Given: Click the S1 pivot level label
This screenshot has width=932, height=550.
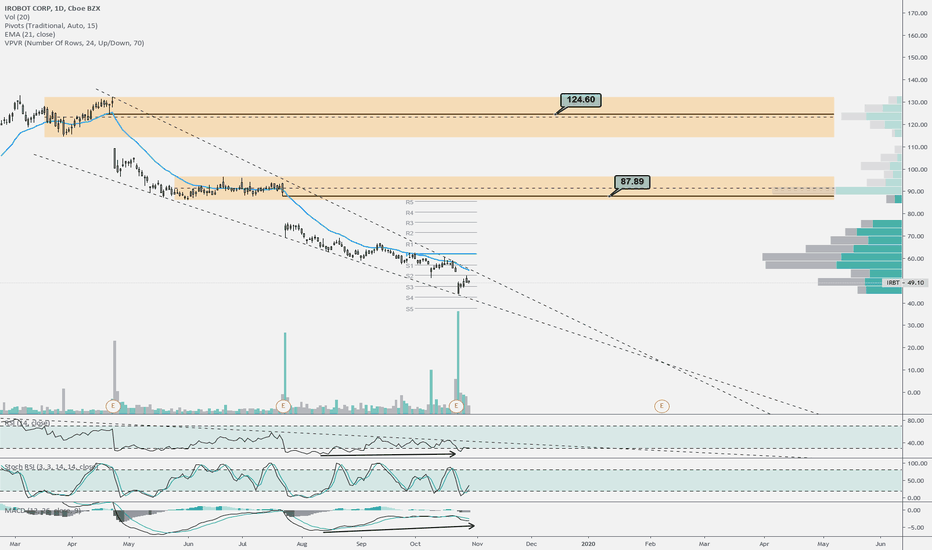Looking at the screenshot, I should [x=410, y=266].
